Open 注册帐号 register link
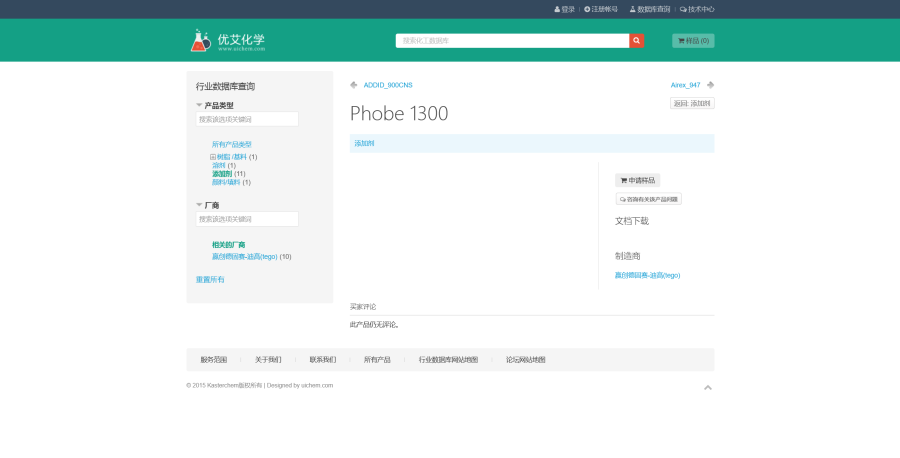Image resolution: width=900 pixels, height=458 pixels. (601, 9)
